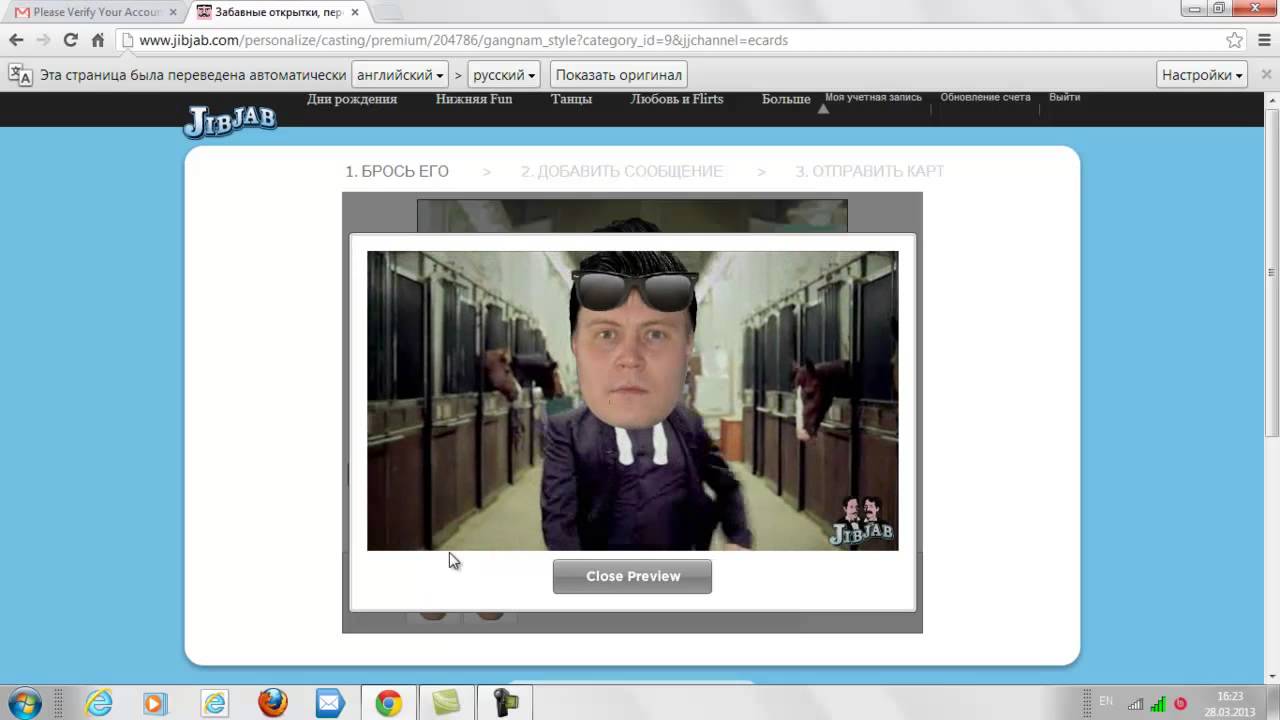Click the Выйти logout link
1280x720 pixels.
pos(1064,98)
